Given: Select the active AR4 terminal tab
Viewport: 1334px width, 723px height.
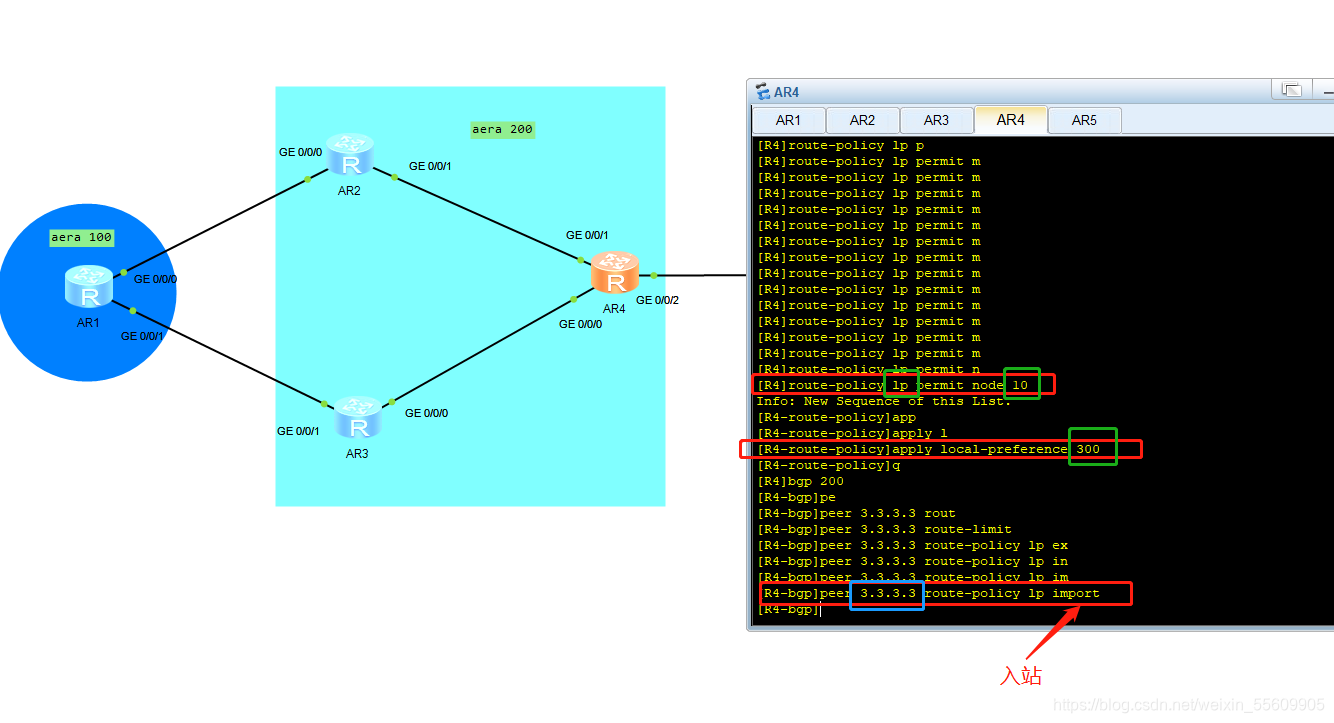Looking at the screenshot, I should (1011, 119).
